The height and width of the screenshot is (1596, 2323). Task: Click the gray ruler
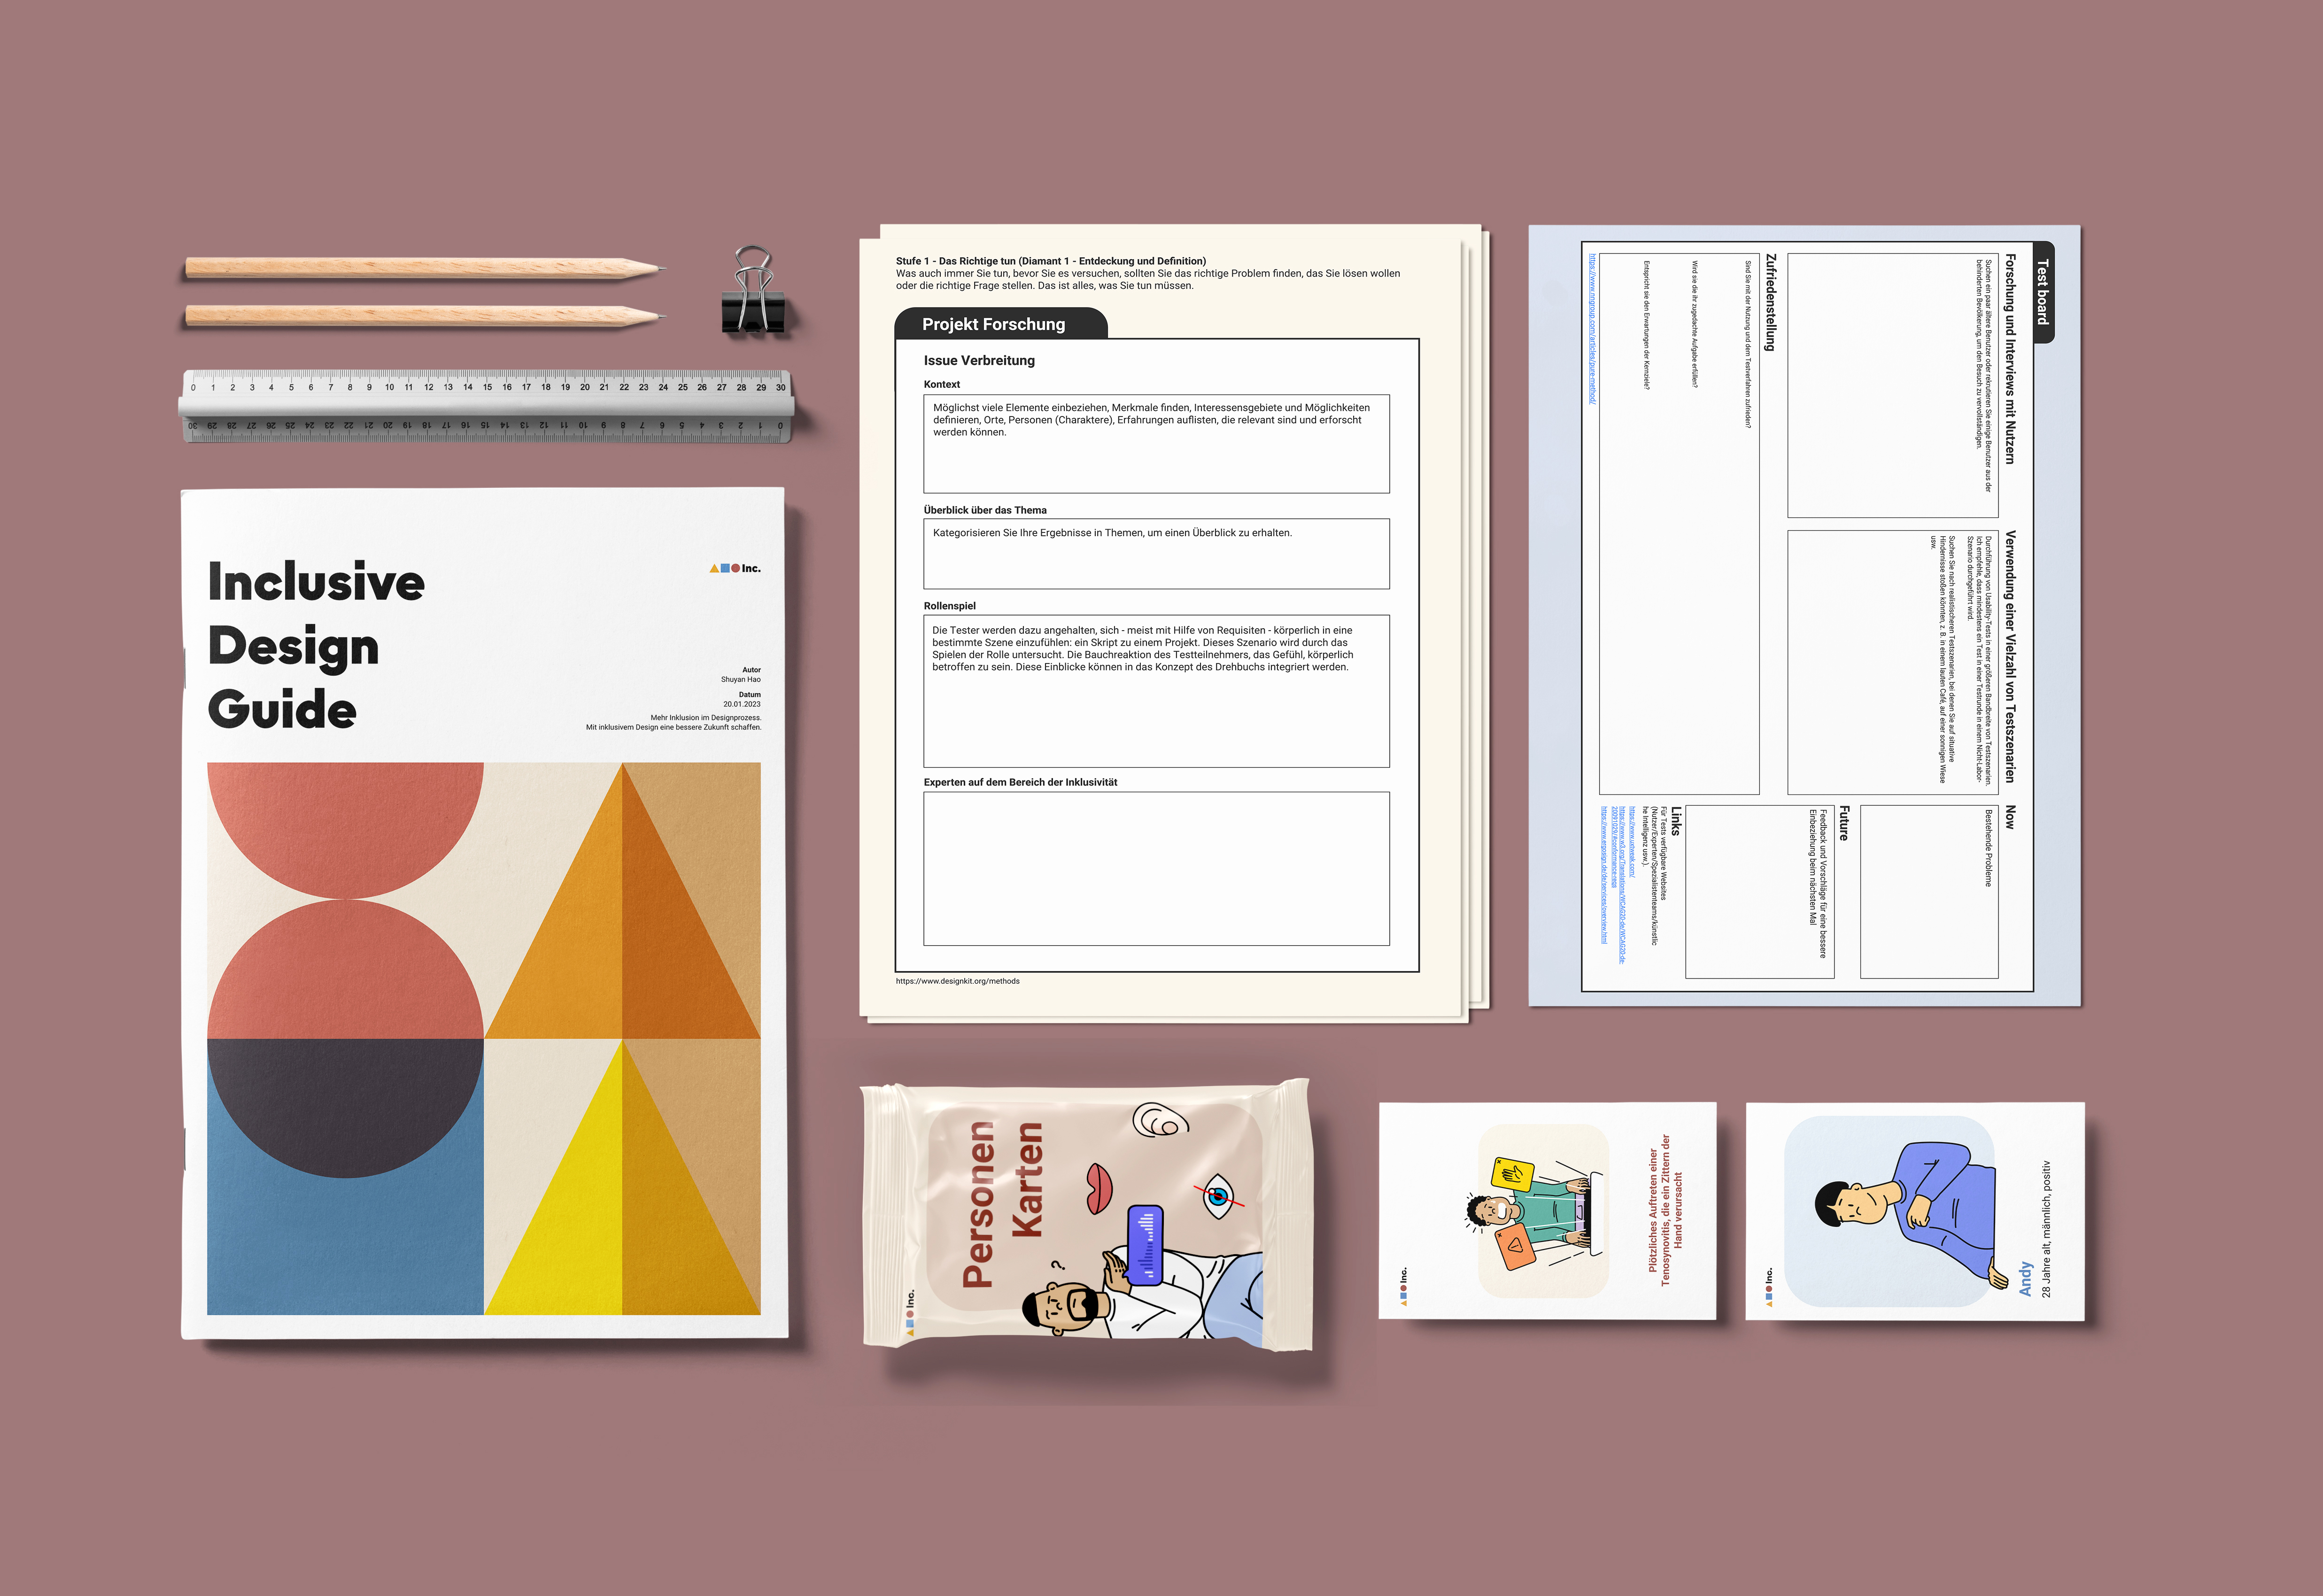(x=486, y=406)
